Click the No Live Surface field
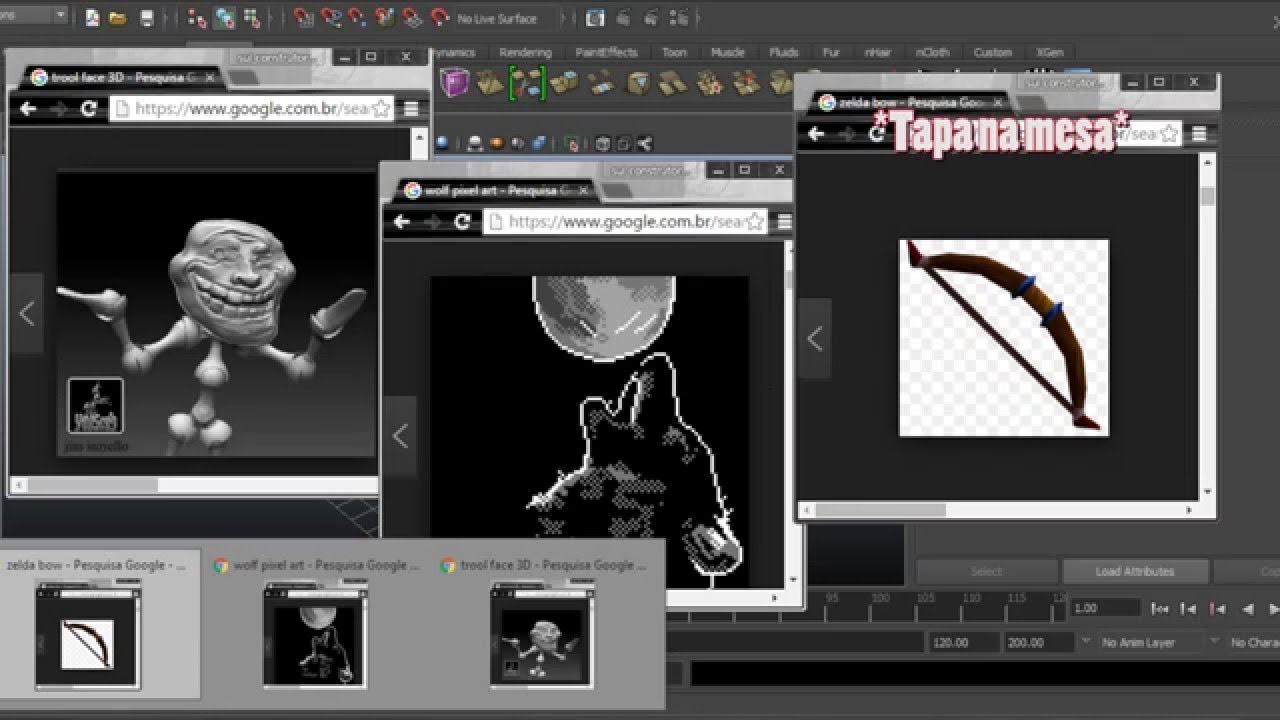 coord(505,18)
